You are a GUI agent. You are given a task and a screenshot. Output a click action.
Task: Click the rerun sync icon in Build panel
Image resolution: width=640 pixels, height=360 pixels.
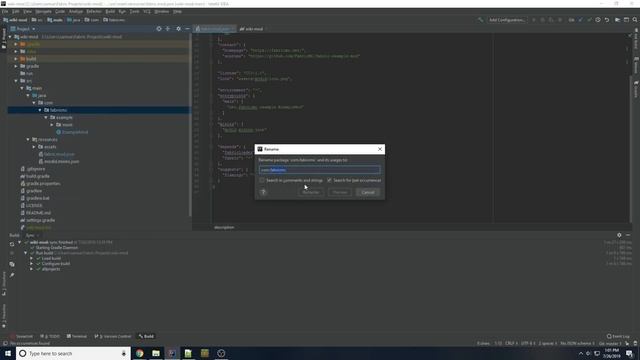12,244
